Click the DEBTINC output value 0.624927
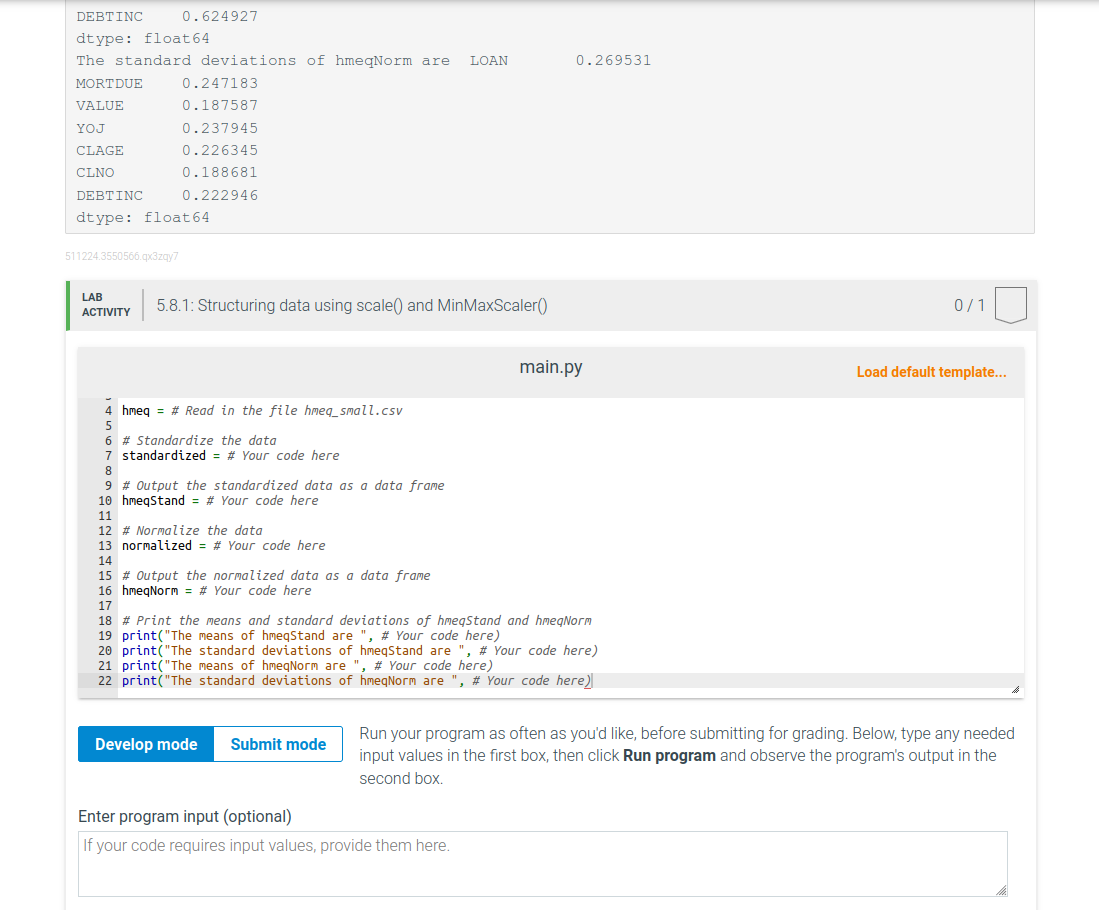This screenshot has height=910, width=1099. tap(219, 16)
